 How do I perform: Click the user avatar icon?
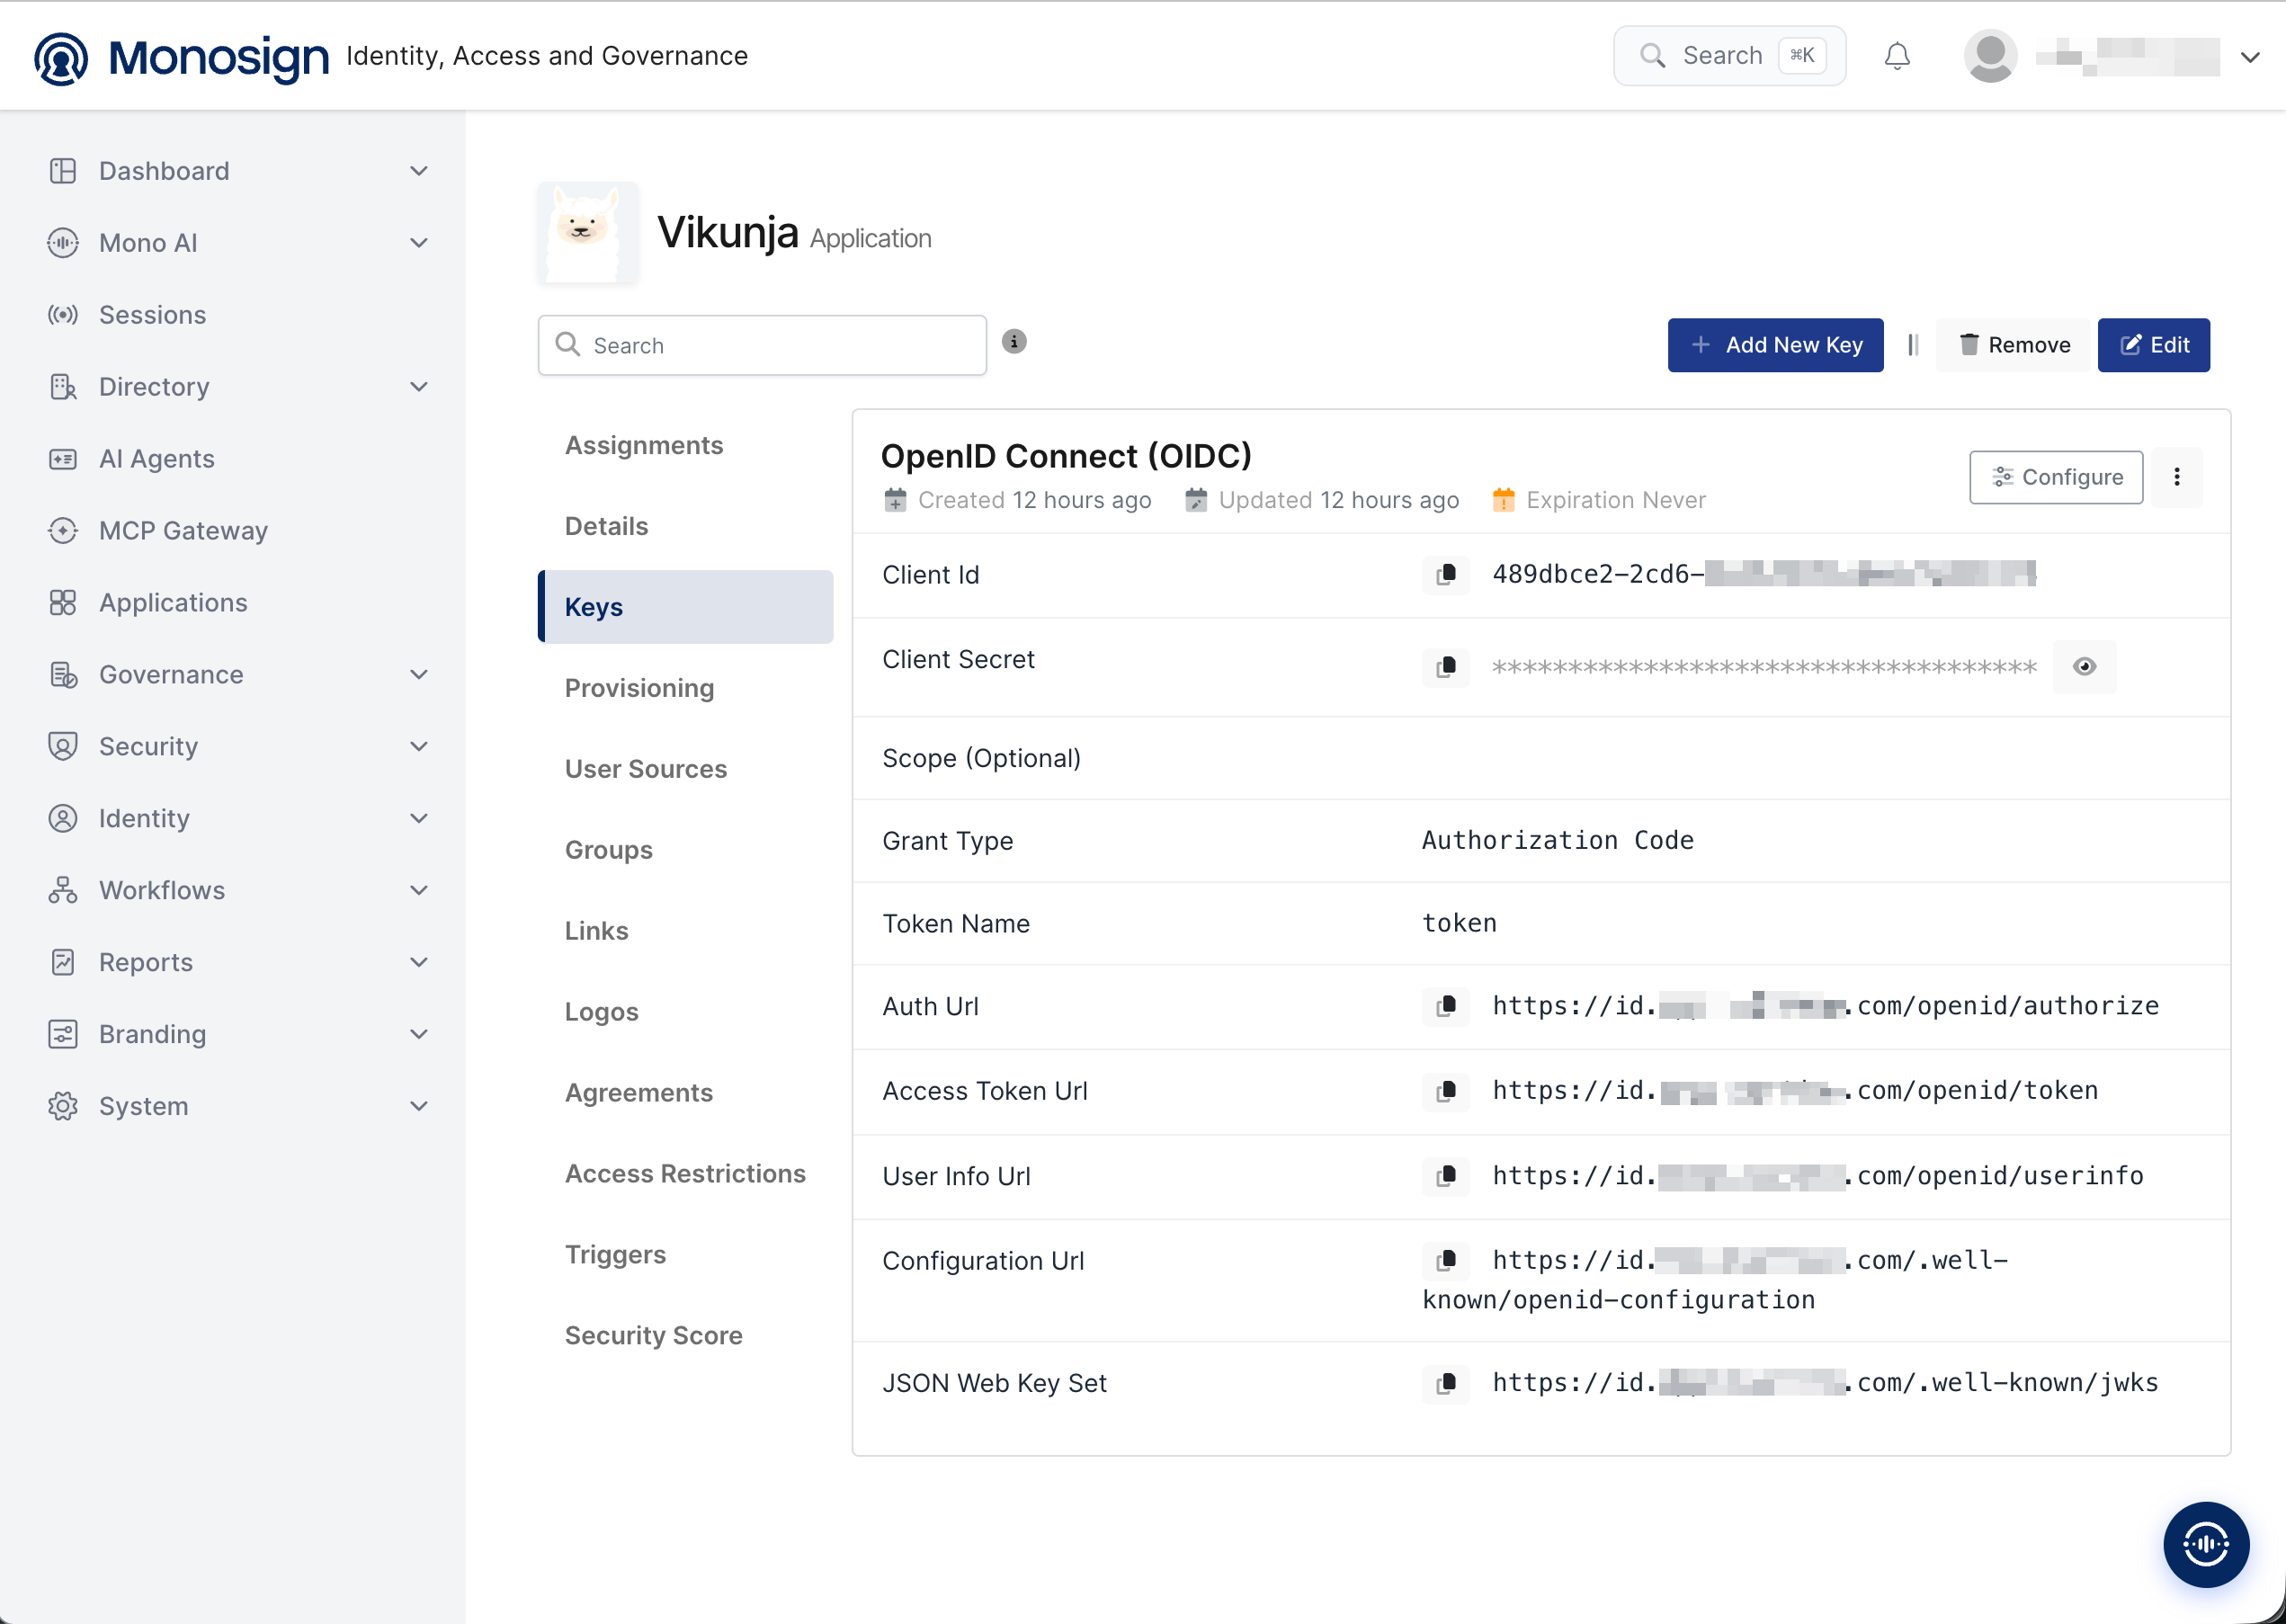(x=1990, y=56)
